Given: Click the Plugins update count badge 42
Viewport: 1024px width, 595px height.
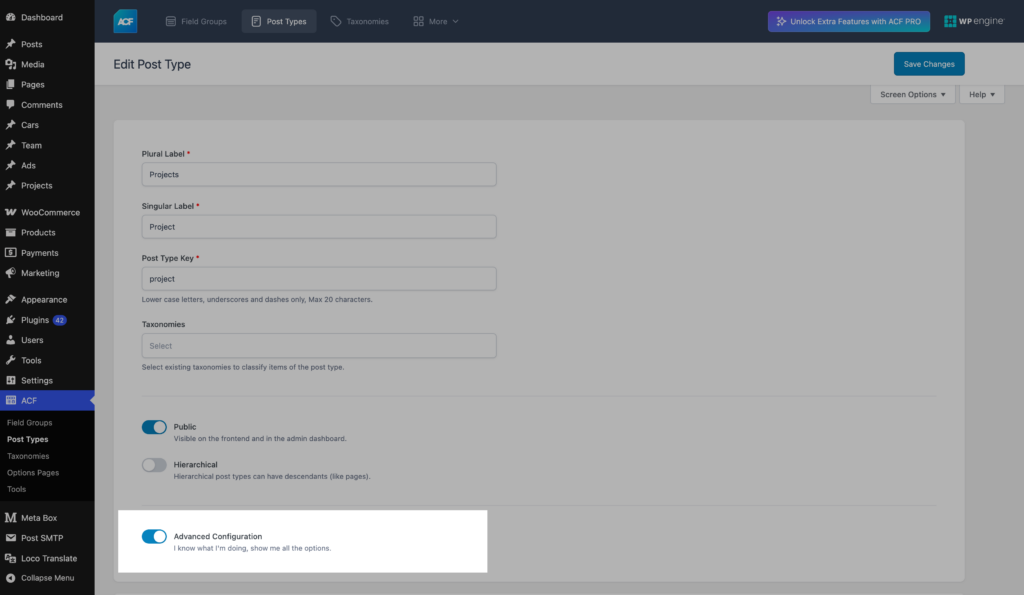Looking at the screenshot, I should pyautogui.click(x=59, y=320).
